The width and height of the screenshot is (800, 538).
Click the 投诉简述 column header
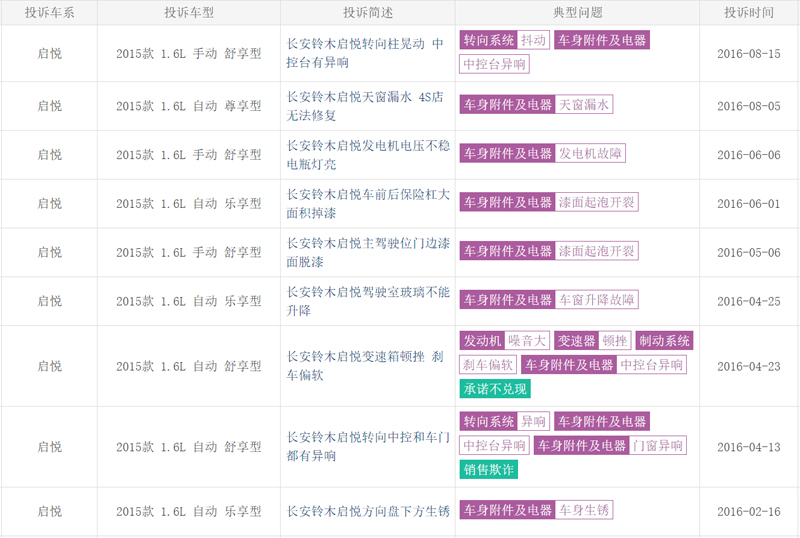click(x=368, y=12)
